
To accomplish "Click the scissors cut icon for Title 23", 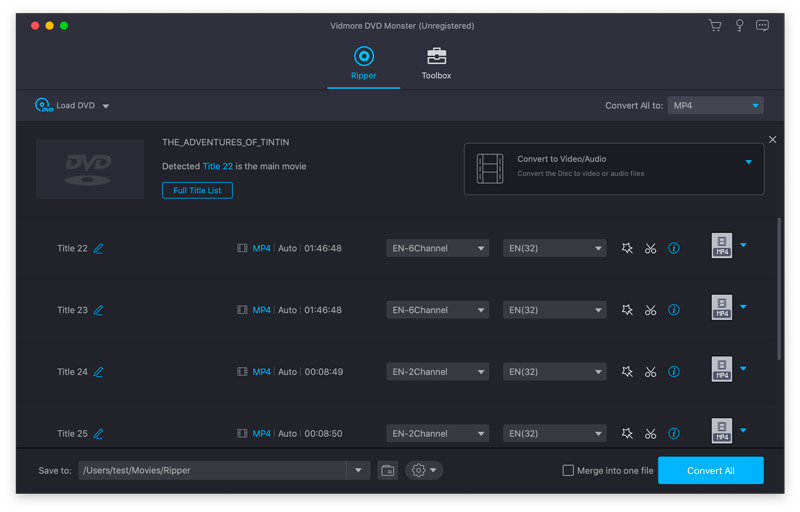I will (650, 310).
